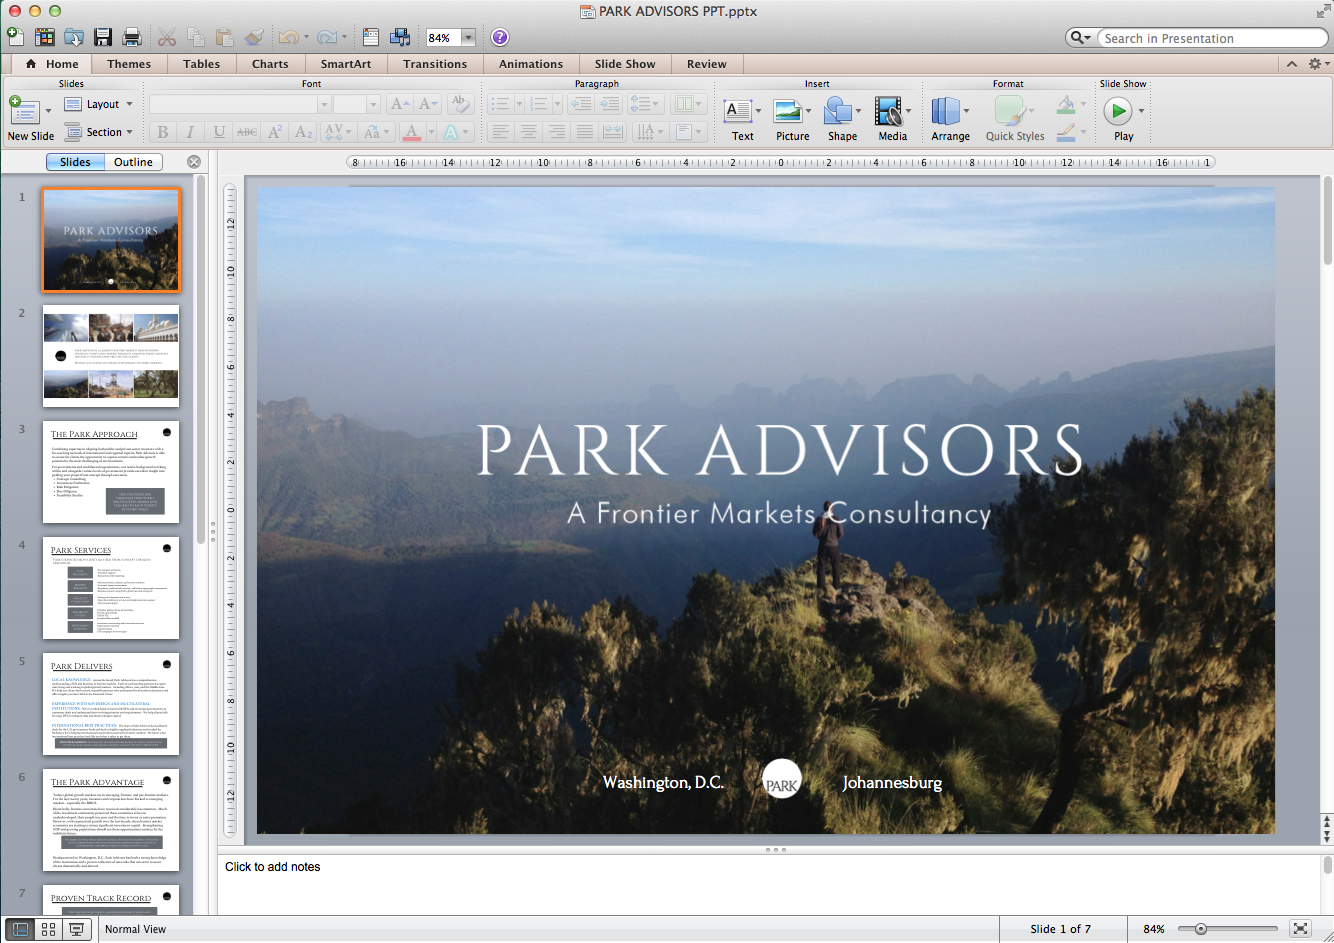The height and width of the screenshot is (943, 1334).
Task: Open the search options magnifier dropdown
Action: (1081, 38)
